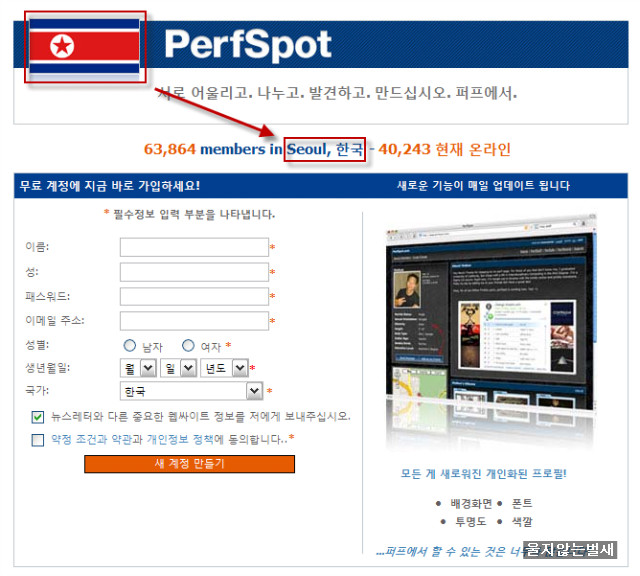
Task: Click '무료 계정에 지금 바로 가입하세요!' header
Action: [110, 186]
